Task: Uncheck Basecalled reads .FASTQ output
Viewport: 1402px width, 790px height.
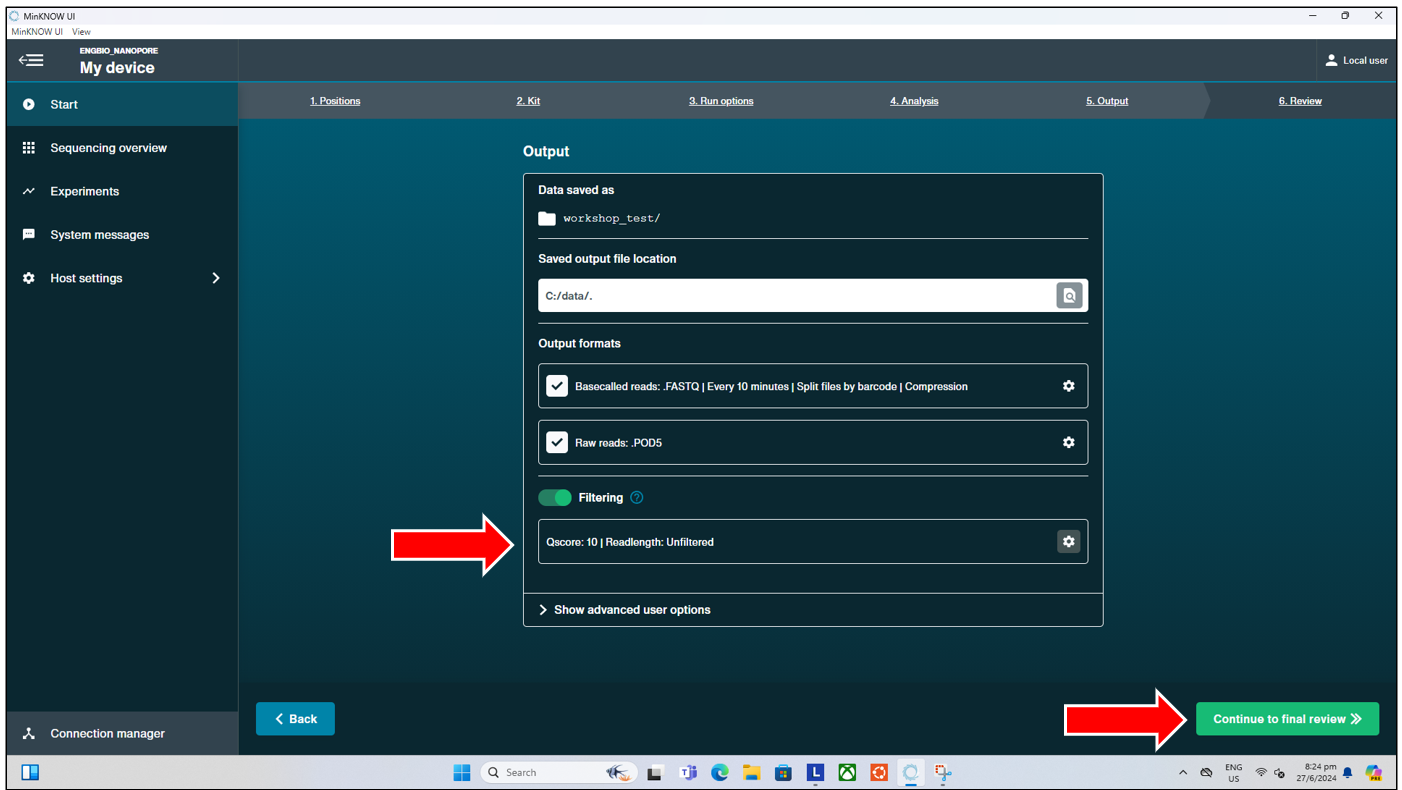Action: click(557, 386)
